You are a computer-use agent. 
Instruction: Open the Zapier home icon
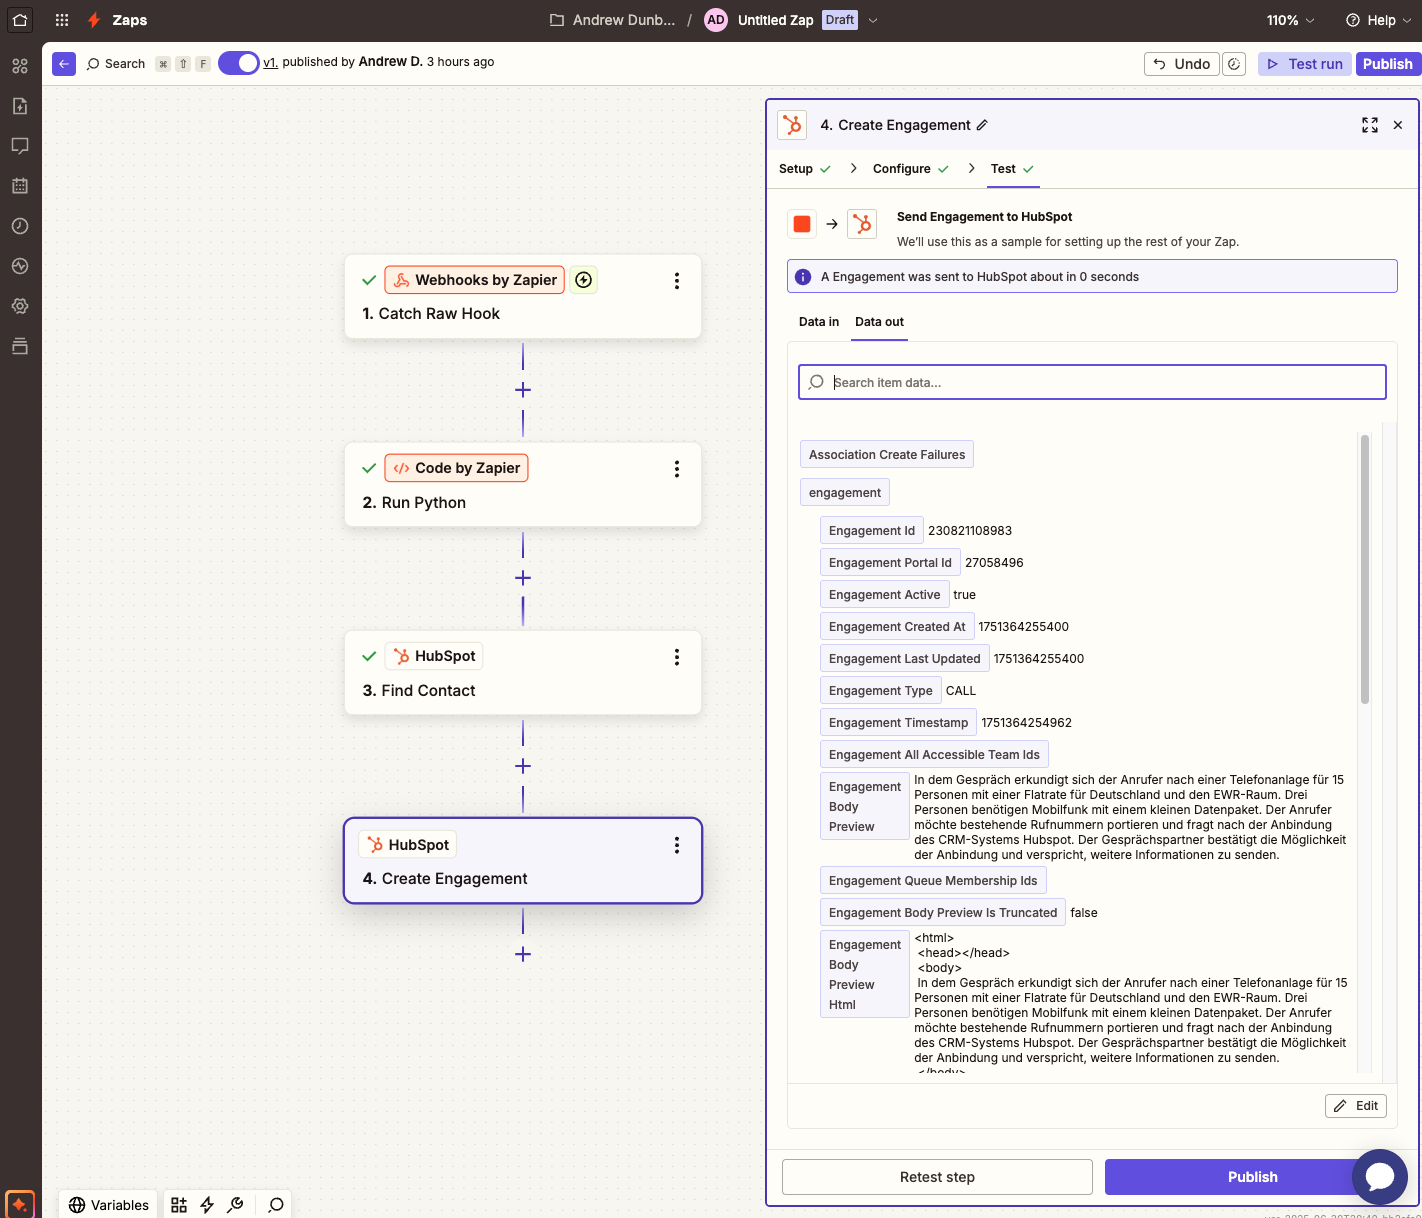point(20,20)
